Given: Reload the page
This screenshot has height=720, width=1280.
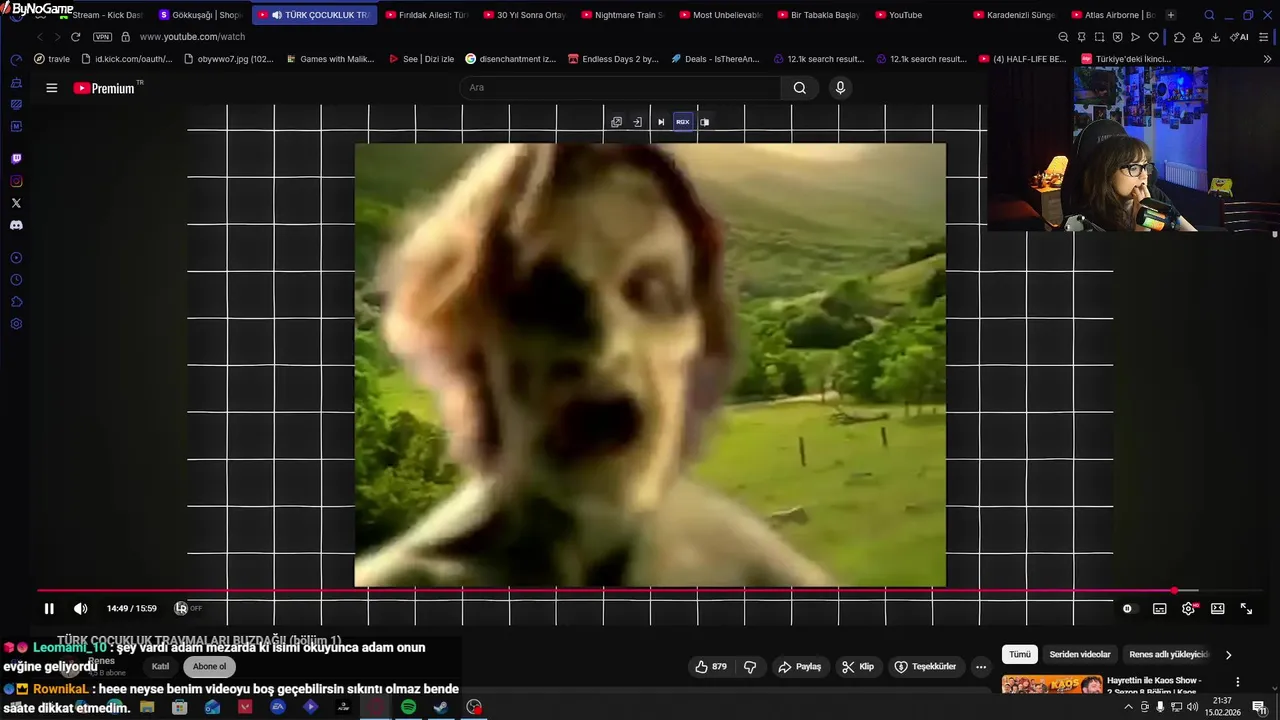Looking at the screenshot, I should click(x=75, y=37).
